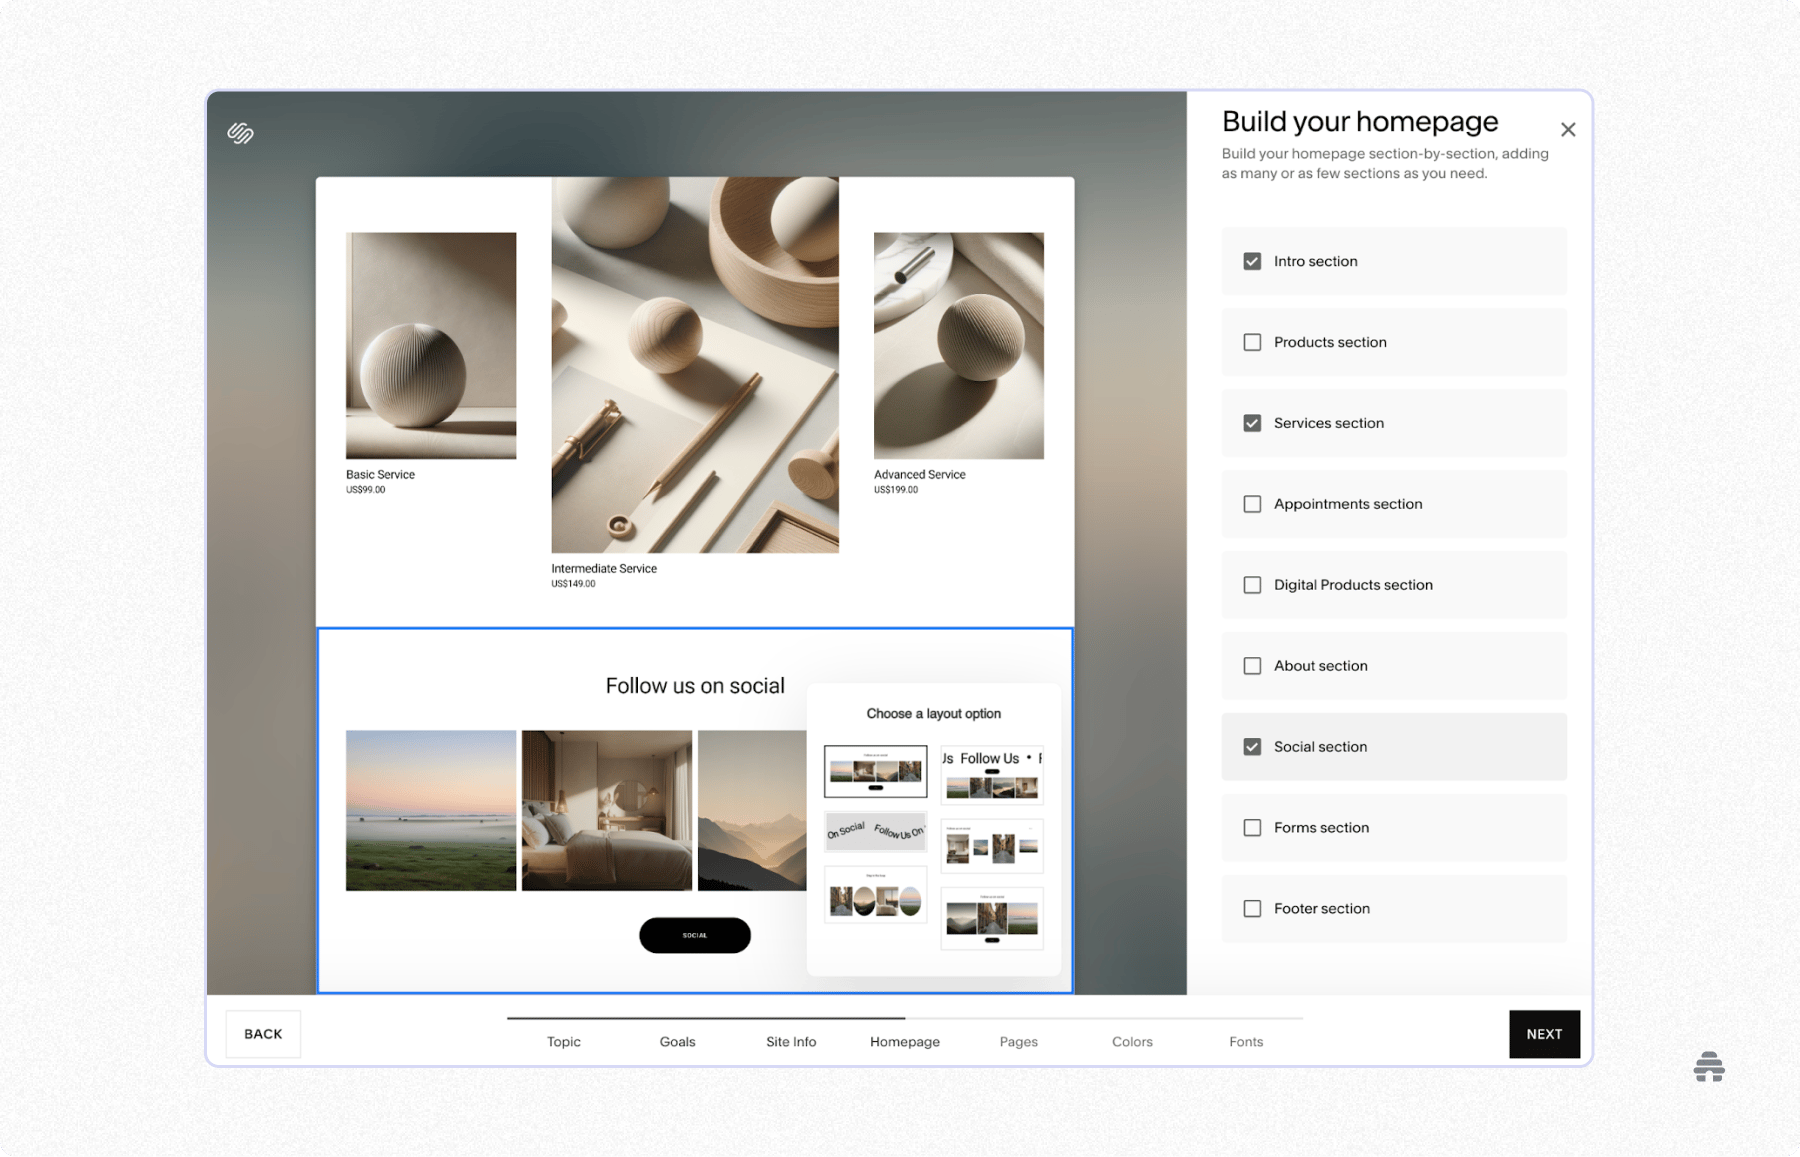Click the Basic Service sphere image

tap(431, 346)
